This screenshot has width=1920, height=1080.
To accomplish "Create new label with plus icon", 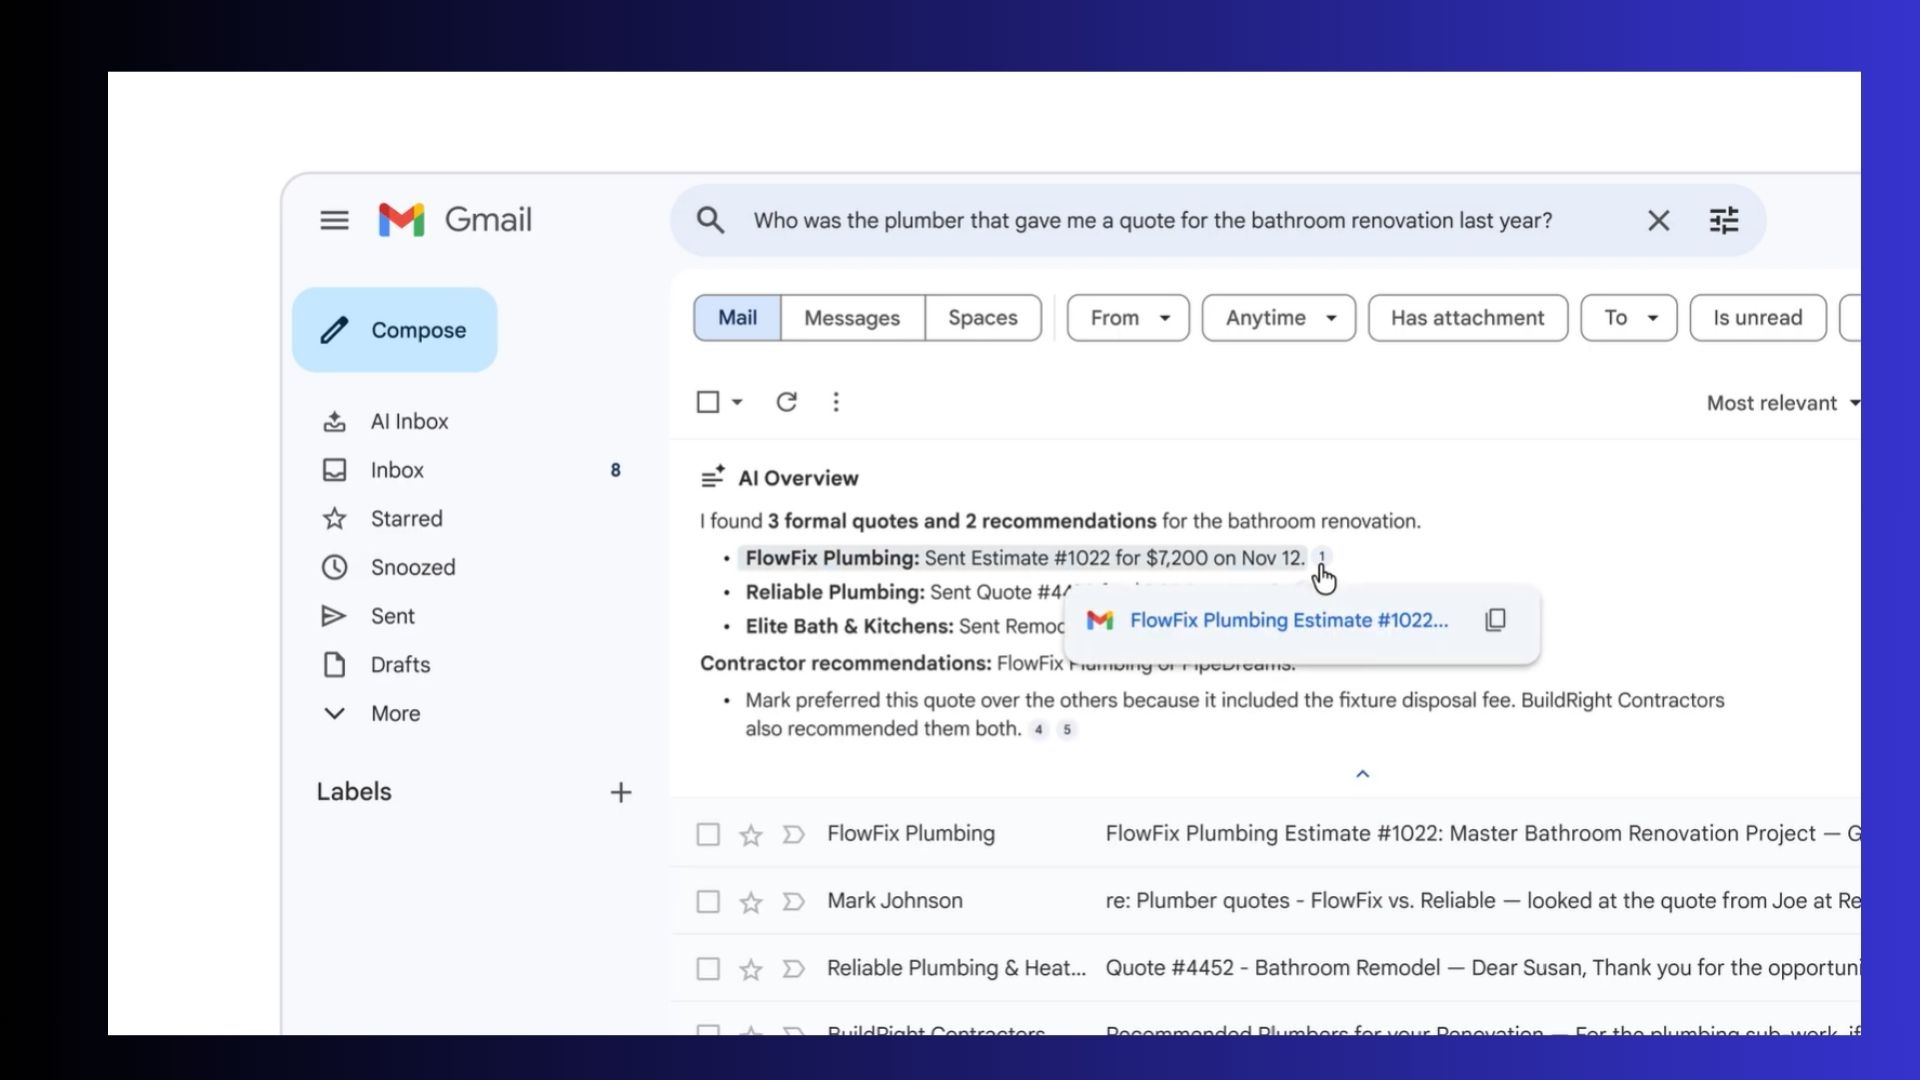I will click(x=620, y=792).
